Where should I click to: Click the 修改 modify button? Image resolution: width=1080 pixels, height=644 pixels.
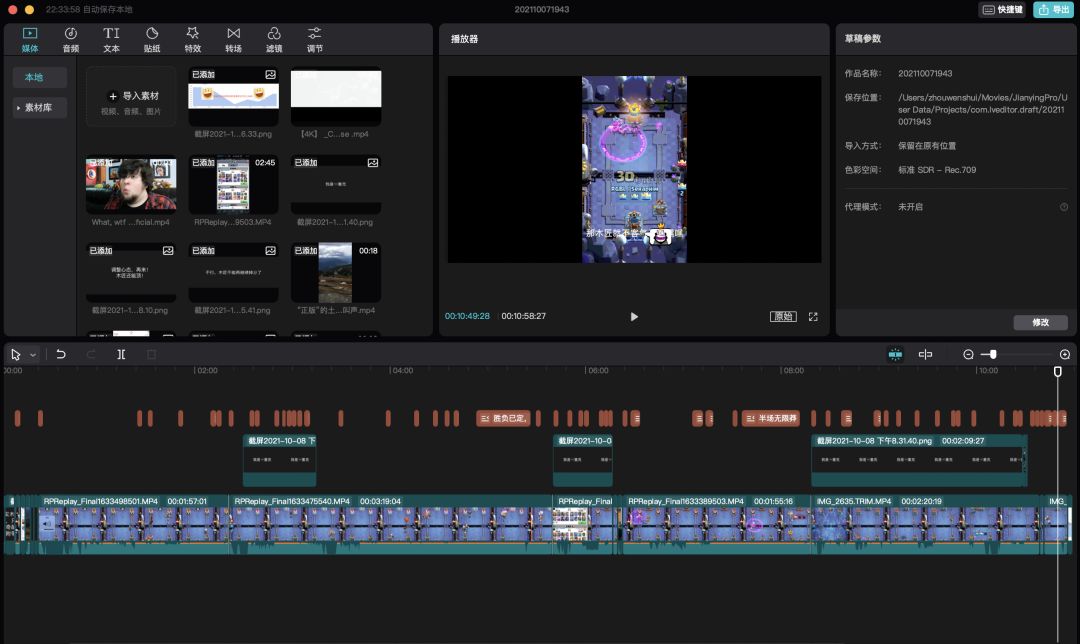(1040, 322)
